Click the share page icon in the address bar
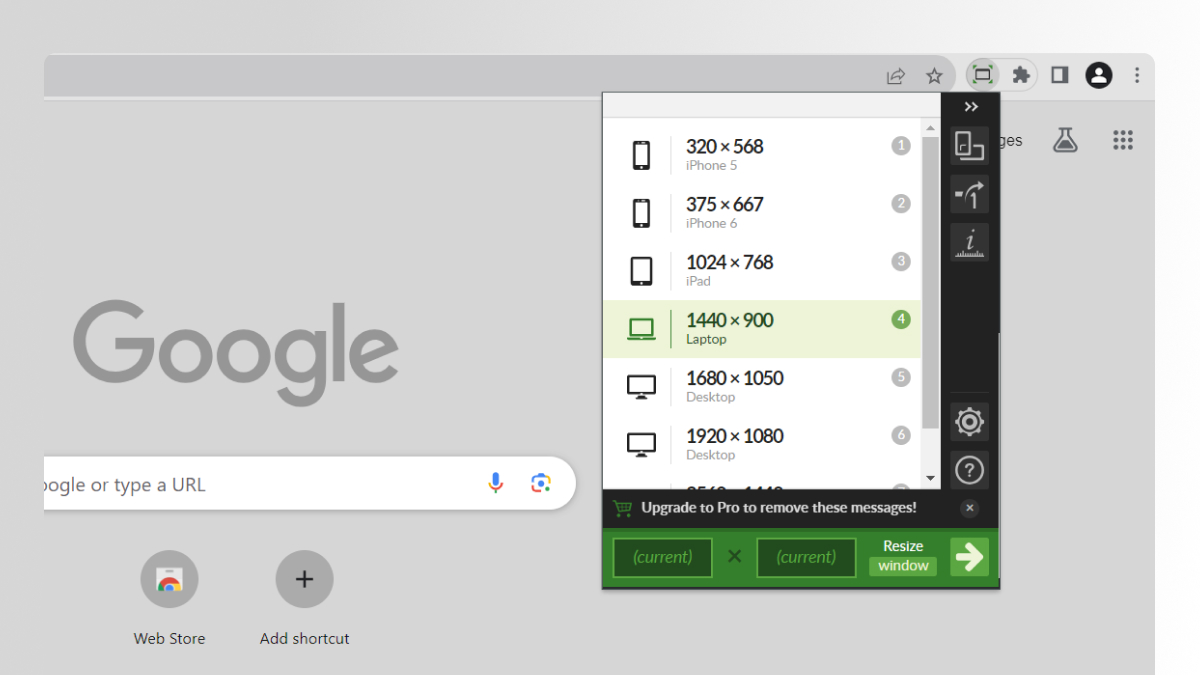This screenshot has height=675, width=1200. click(896, 76)
